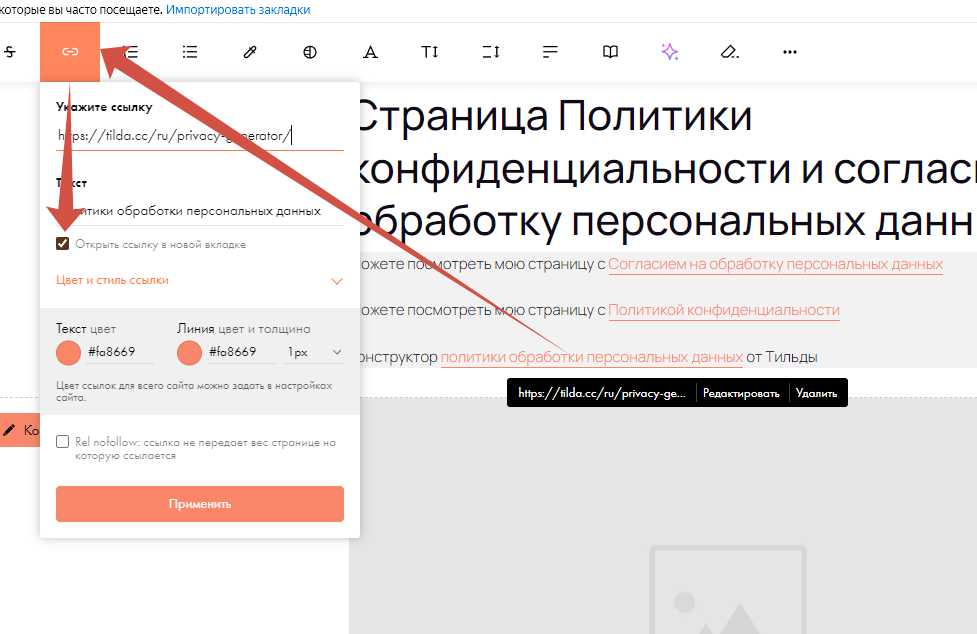Image resolution: width=977 pixels, height=634 pixels.
Task: Click the 'Политикой конфиденциальности' link
Action: 724,310
